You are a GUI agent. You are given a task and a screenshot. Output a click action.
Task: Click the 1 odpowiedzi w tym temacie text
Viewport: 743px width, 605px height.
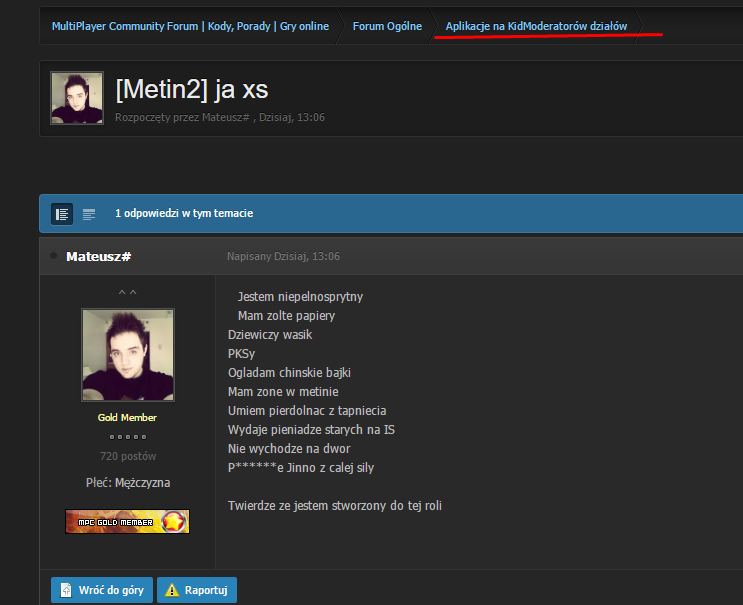(184, 213)
